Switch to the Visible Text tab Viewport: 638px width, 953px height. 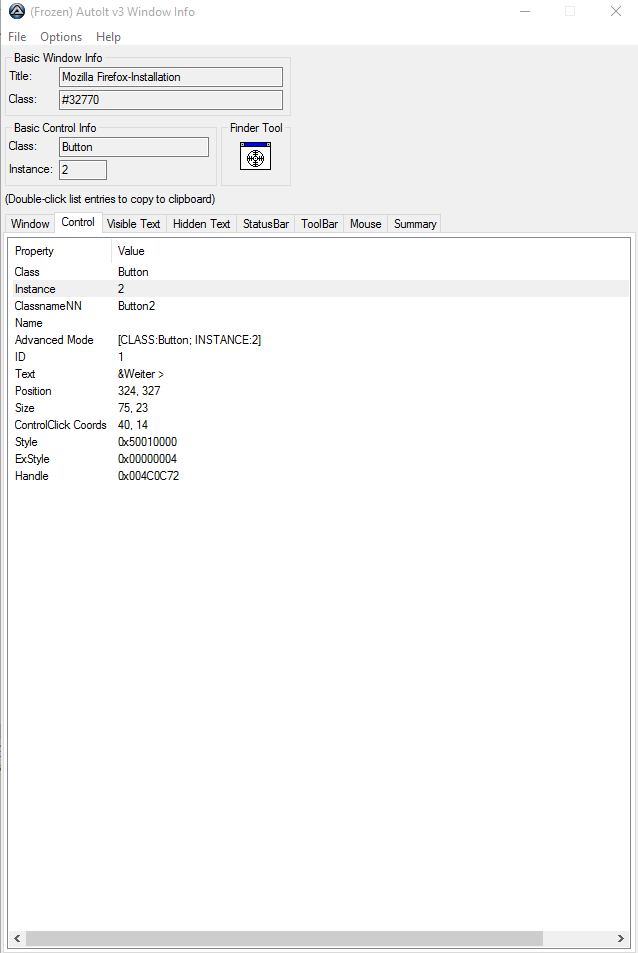tap(134, 224)
